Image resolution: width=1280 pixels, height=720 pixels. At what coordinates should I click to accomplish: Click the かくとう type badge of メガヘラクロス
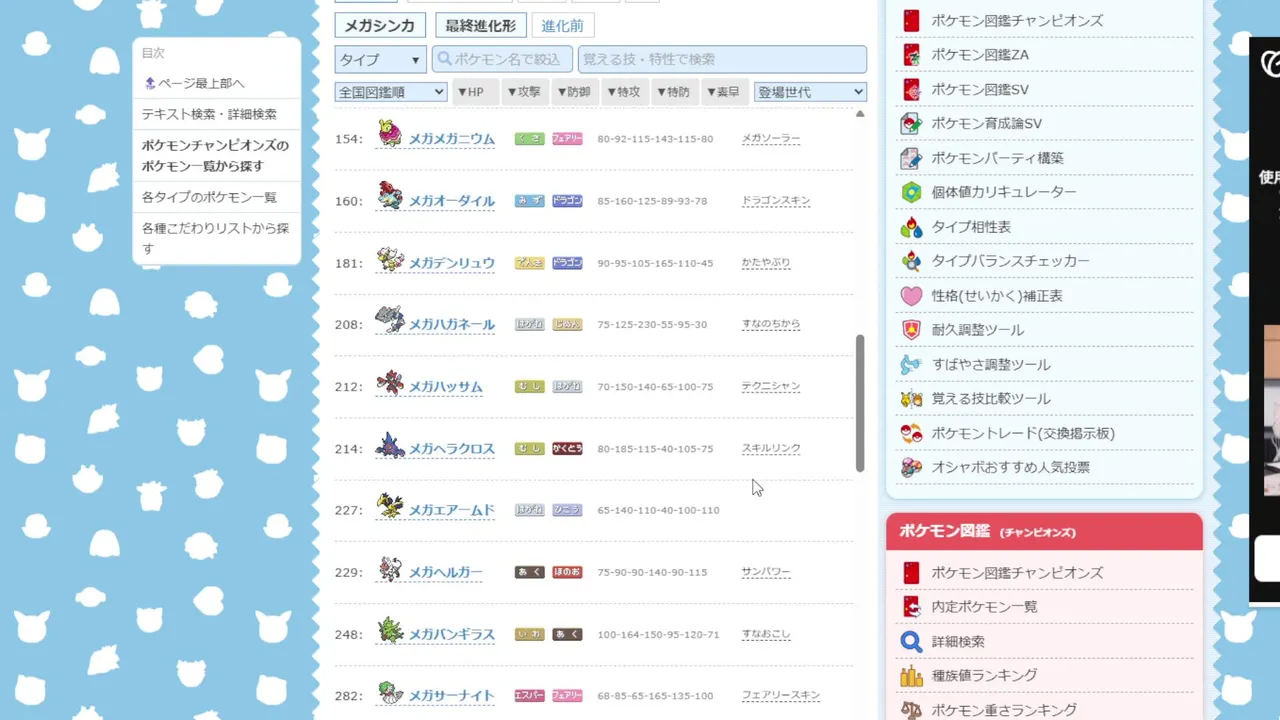tap(567, 449)
